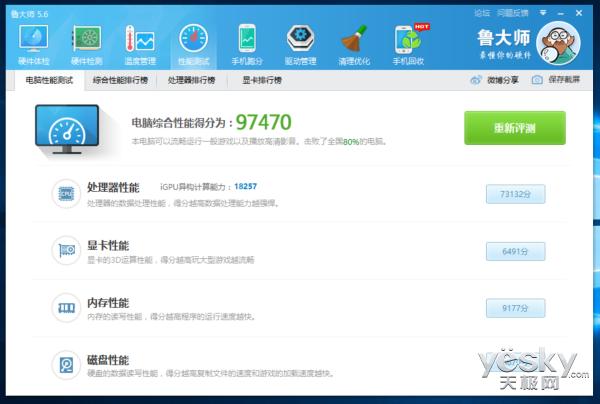Click the 处理器性能 heading
The height and width of the screenshot is (404, 600).
coord(113,187)
